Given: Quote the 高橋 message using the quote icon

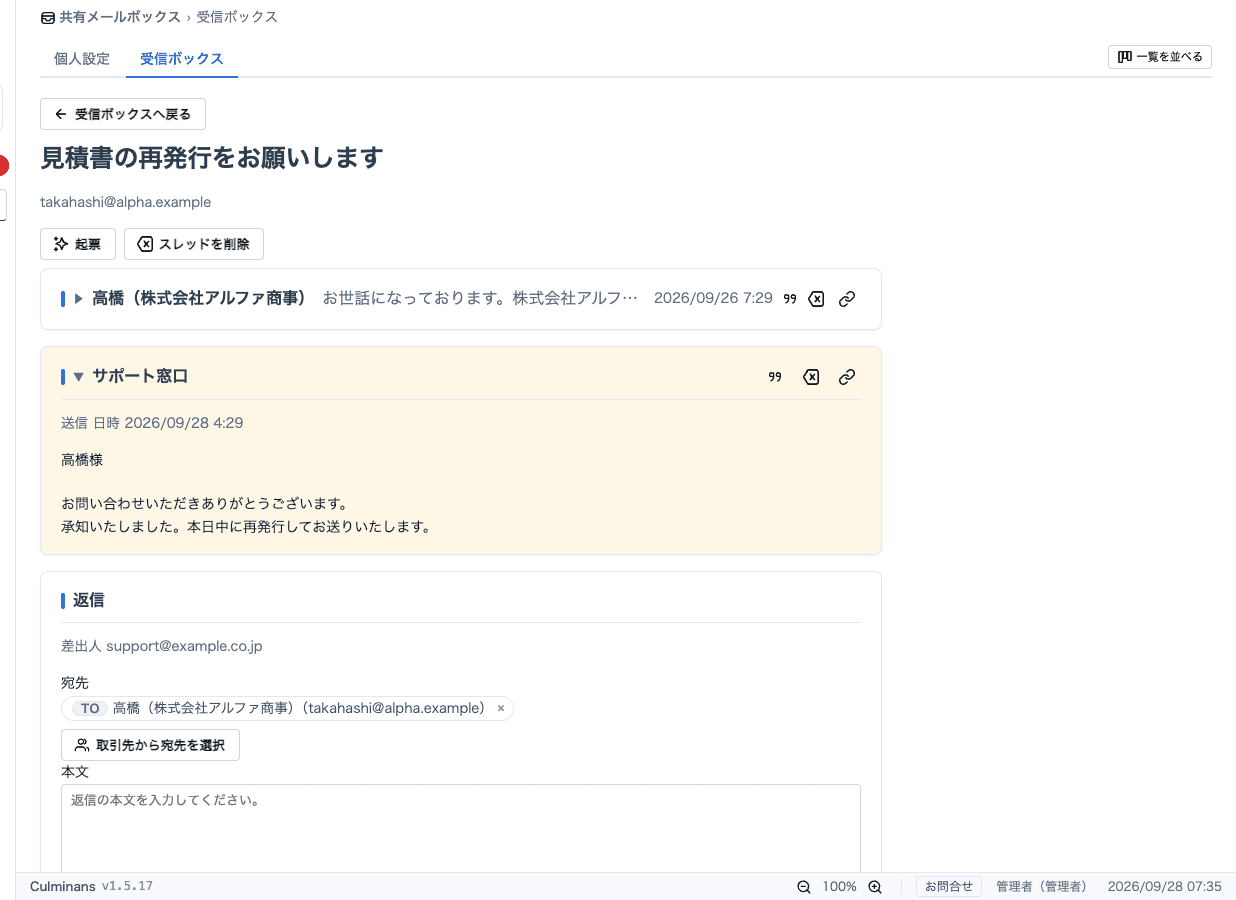Looking at the screenshot, I should tap(790, 299).
